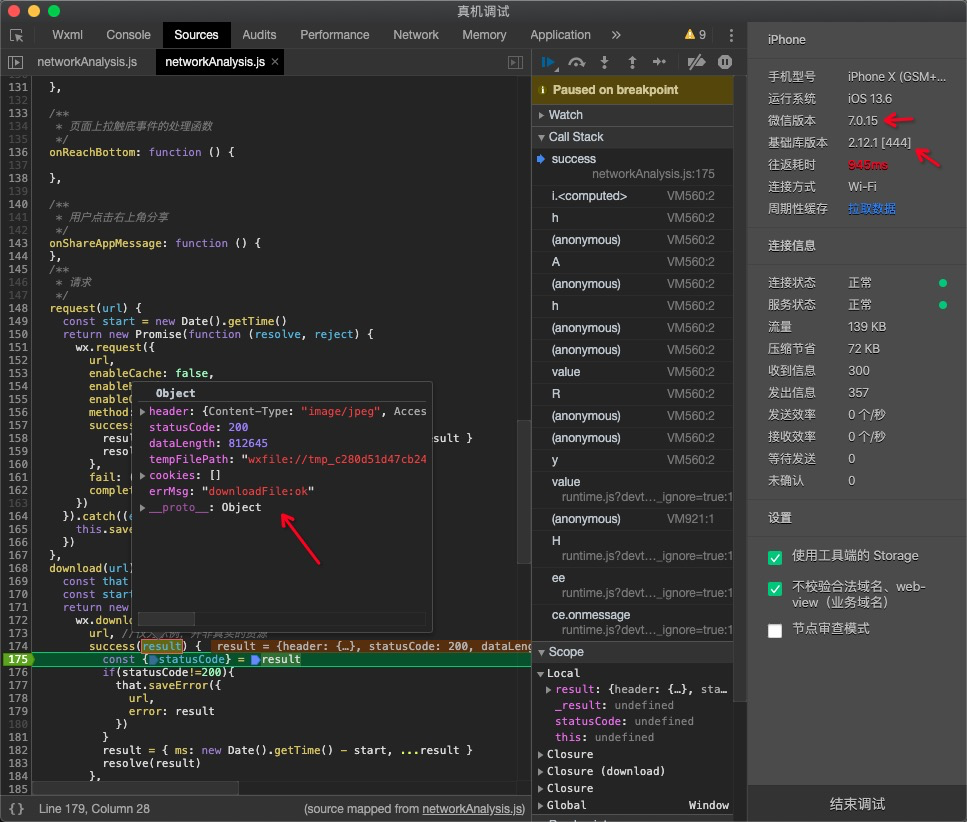
Task: Click the 结束调试 button
Action: pyautogui.click(x=857, y=804)
